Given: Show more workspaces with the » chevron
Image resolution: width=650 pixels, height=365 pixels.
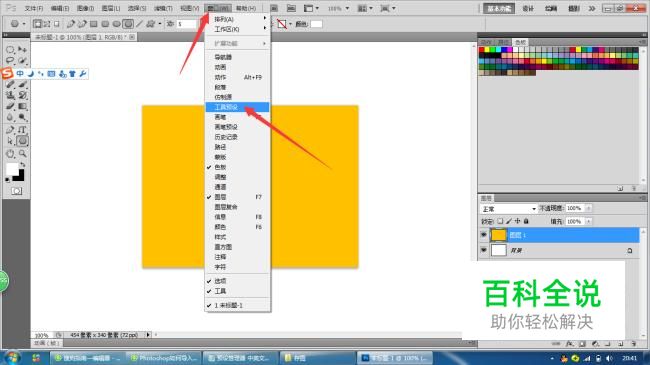Looking at the screenshot, I should point(592,8).
